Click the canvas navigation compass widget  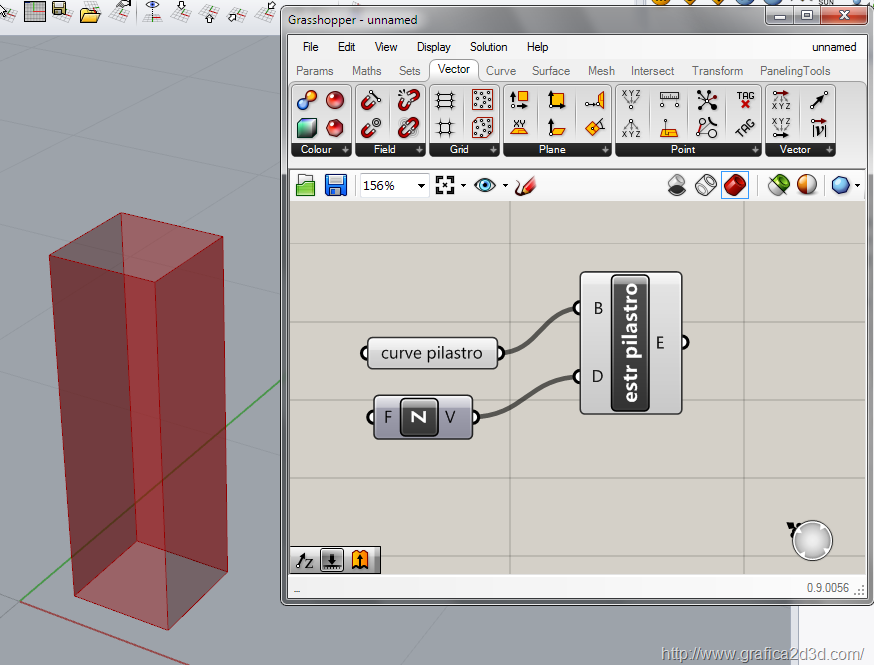[x=811, y=540]
